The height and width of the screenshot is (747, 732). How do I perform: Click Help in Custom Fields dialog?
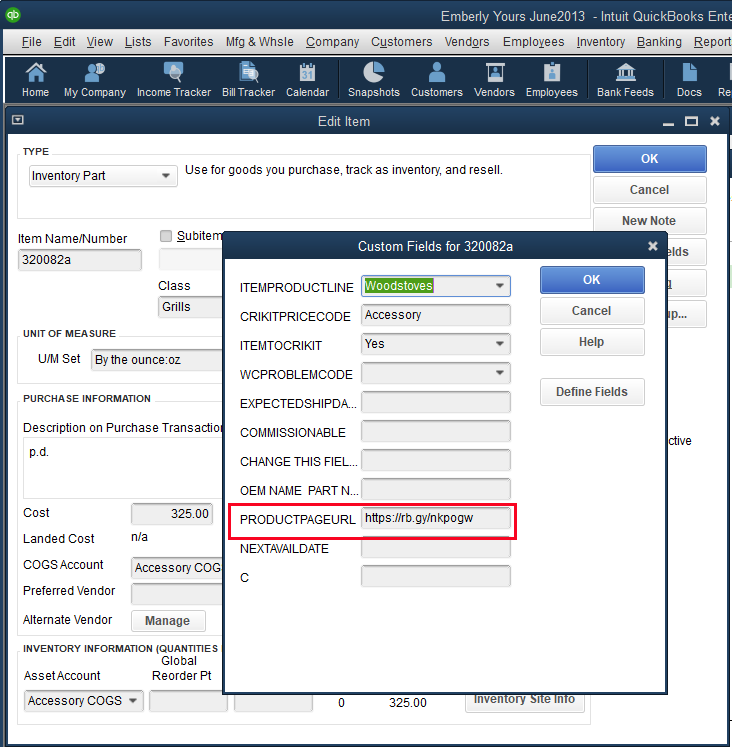point(592,342)
